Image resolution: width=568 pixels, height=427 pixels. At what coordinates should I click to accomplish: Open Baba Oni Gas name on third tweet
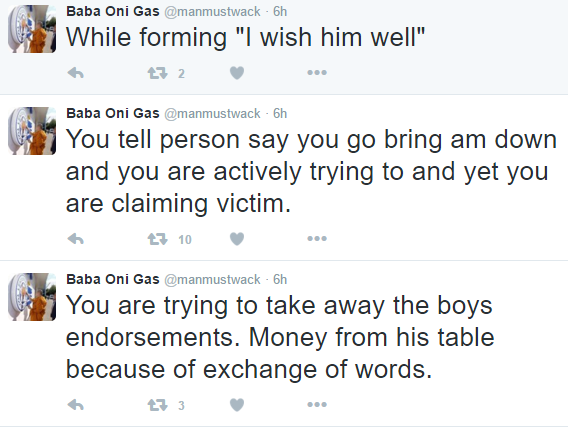point(113,280)
